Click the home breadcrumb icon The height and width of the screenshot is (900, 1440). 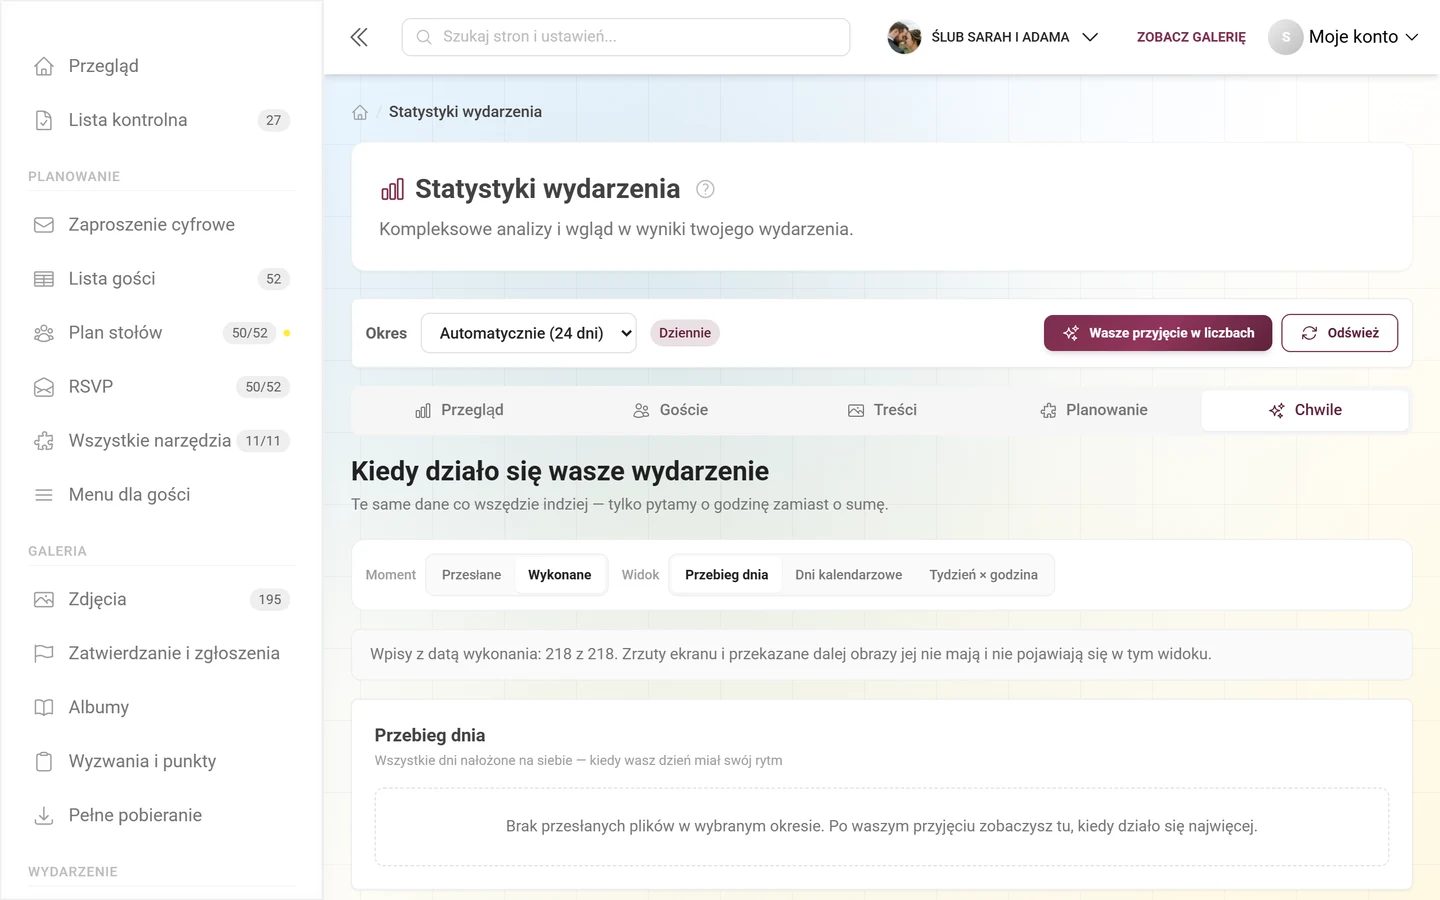(360, 112)
